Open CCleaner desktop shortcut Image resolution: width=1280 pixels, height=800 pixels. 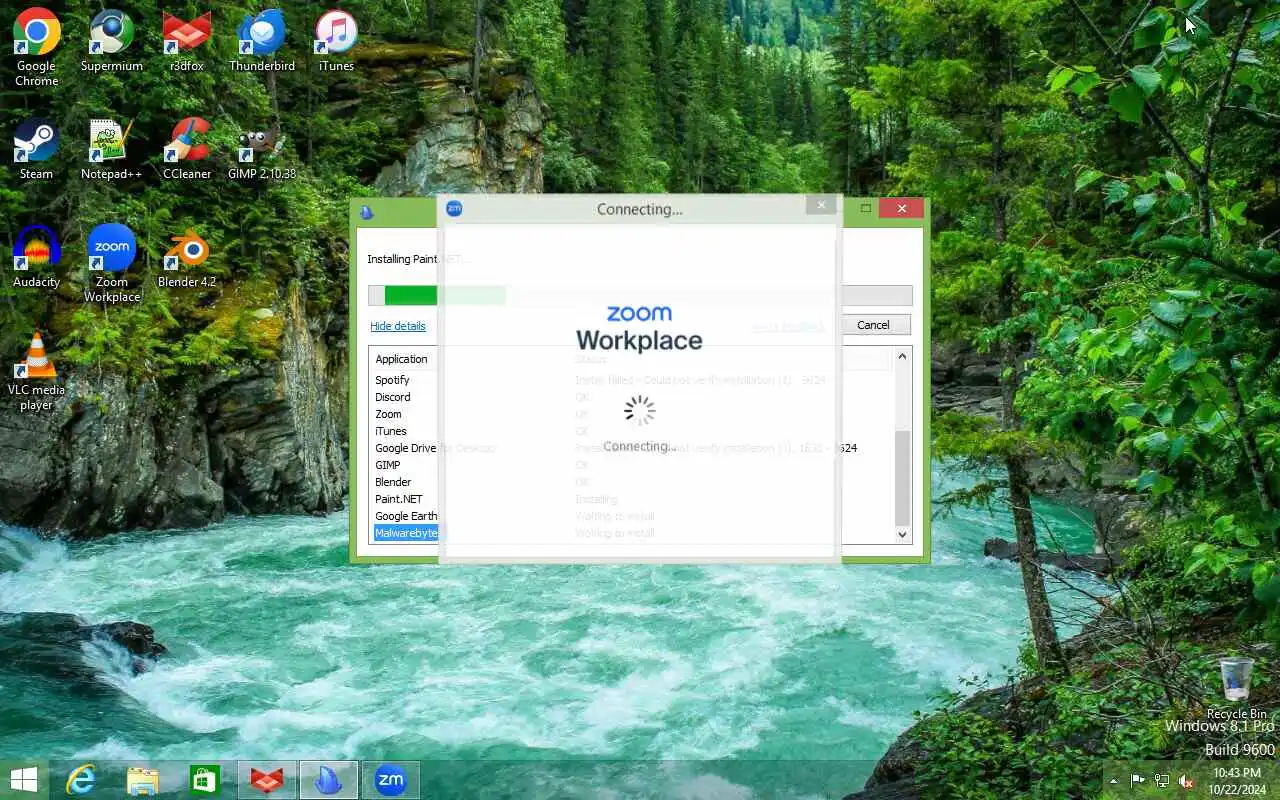186,149
